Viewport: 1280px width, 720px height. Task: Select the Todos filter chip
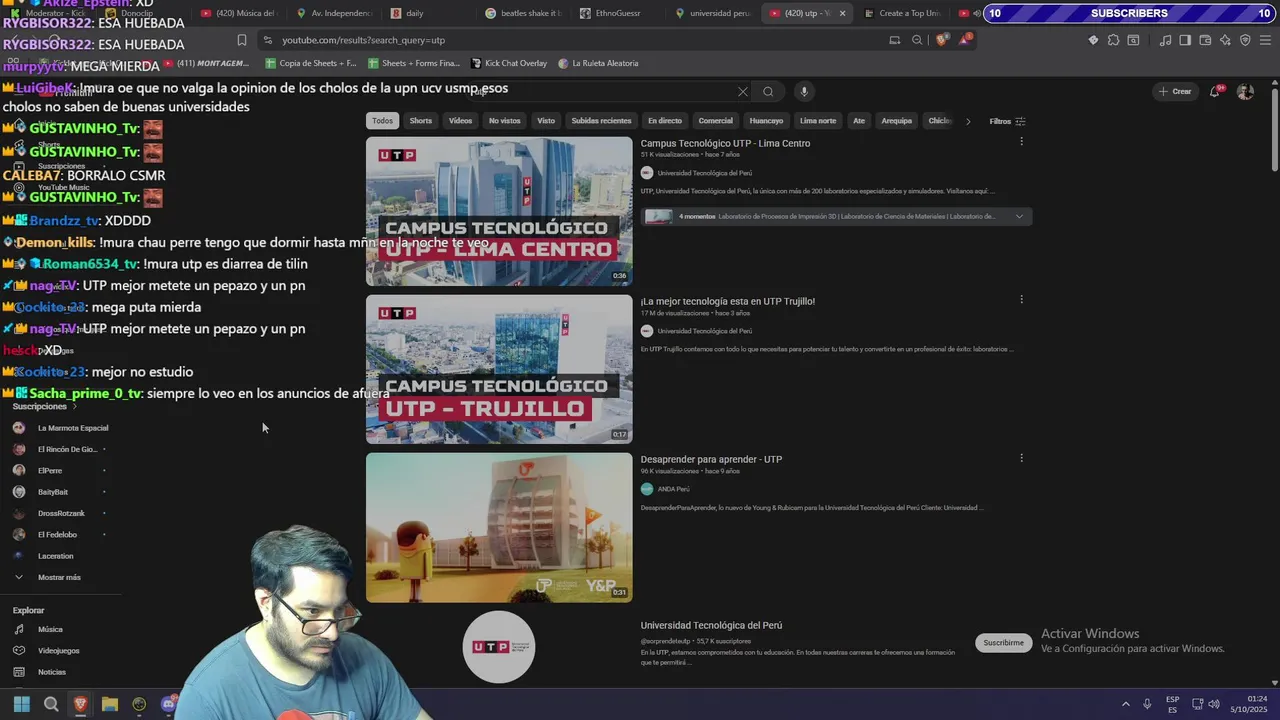coord(383,121)
